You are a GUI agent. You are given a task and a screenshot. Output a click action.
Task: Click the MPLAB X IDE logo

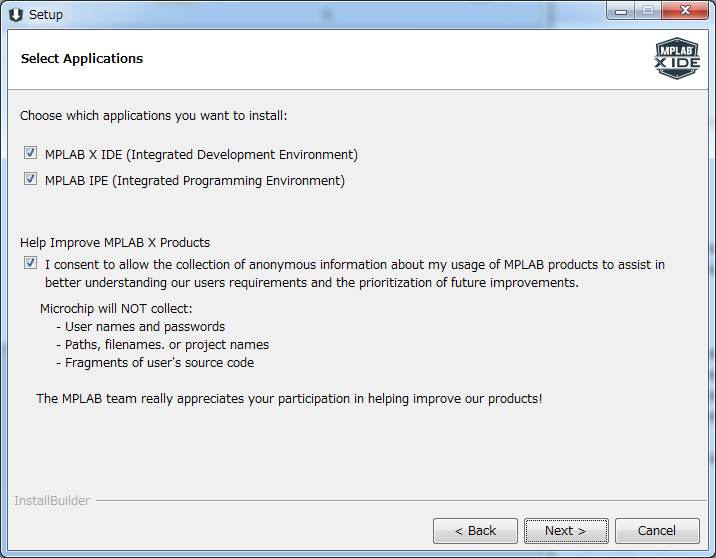click(x=676, y=59)
